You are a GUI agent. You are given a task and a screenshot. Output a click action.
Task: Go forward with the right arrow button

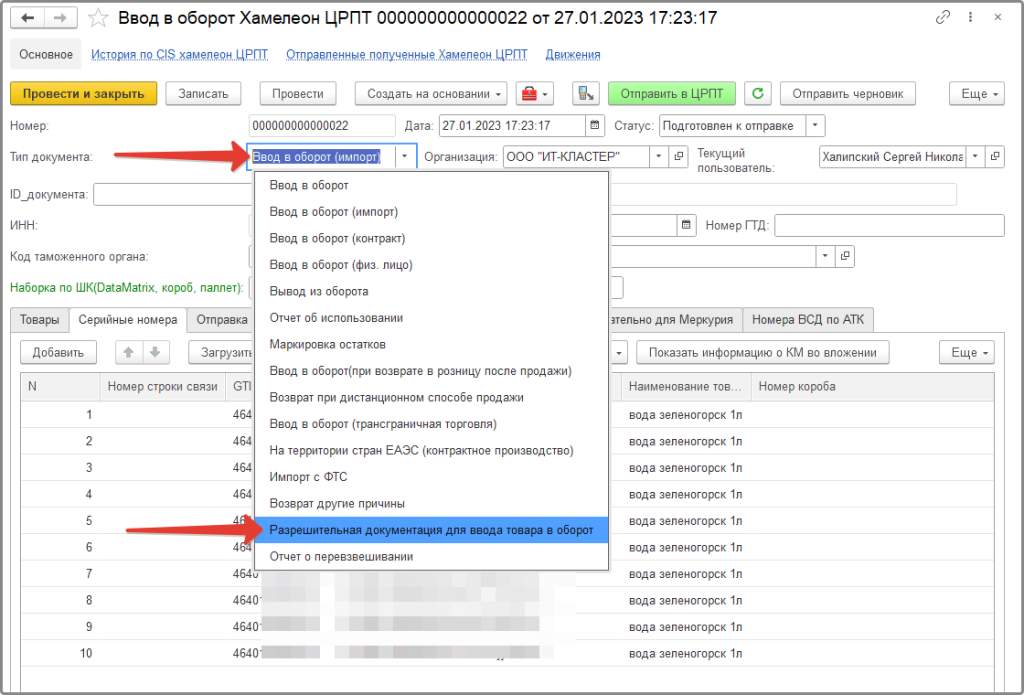click(61, 18)
